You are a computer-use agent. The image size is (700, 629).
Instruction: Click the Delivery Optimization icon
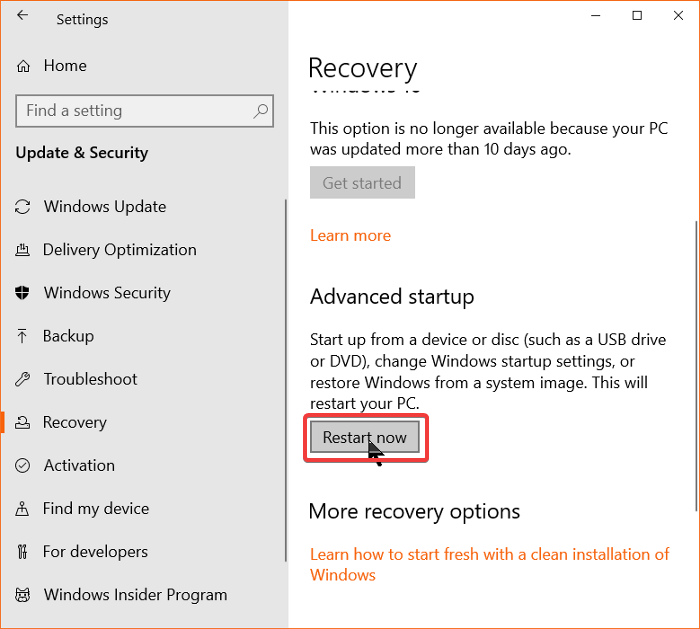(23, 250)
